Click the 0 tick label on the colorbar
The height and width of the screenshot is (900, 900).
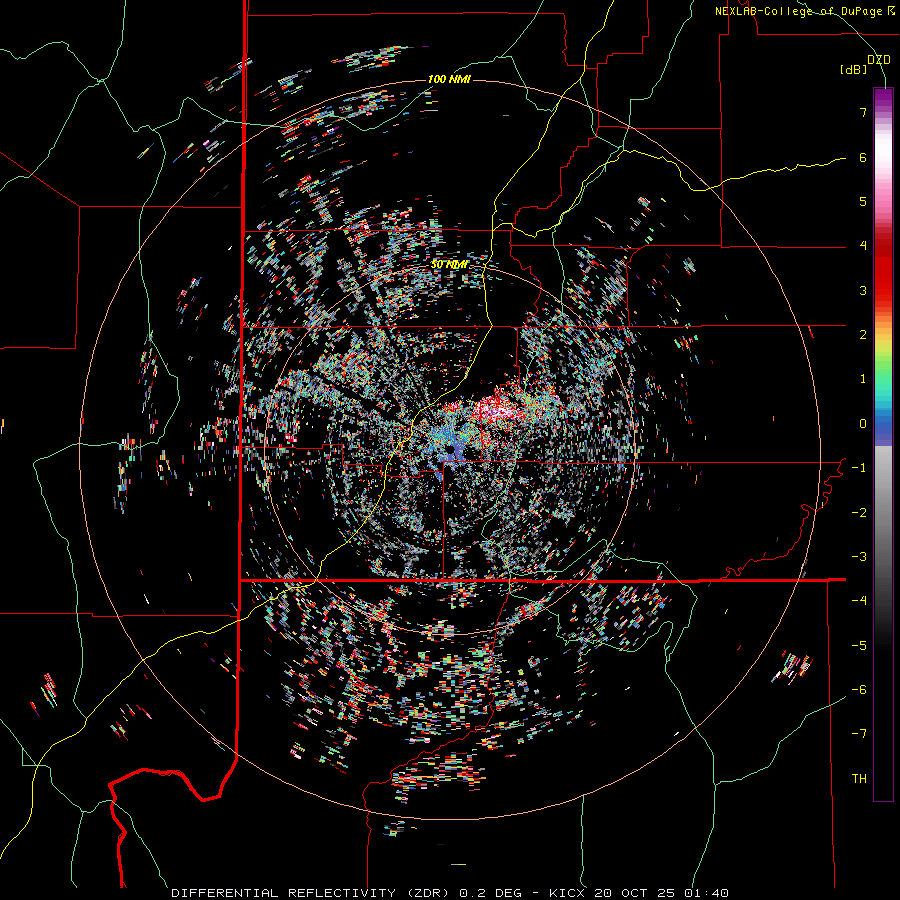[863, 424]
